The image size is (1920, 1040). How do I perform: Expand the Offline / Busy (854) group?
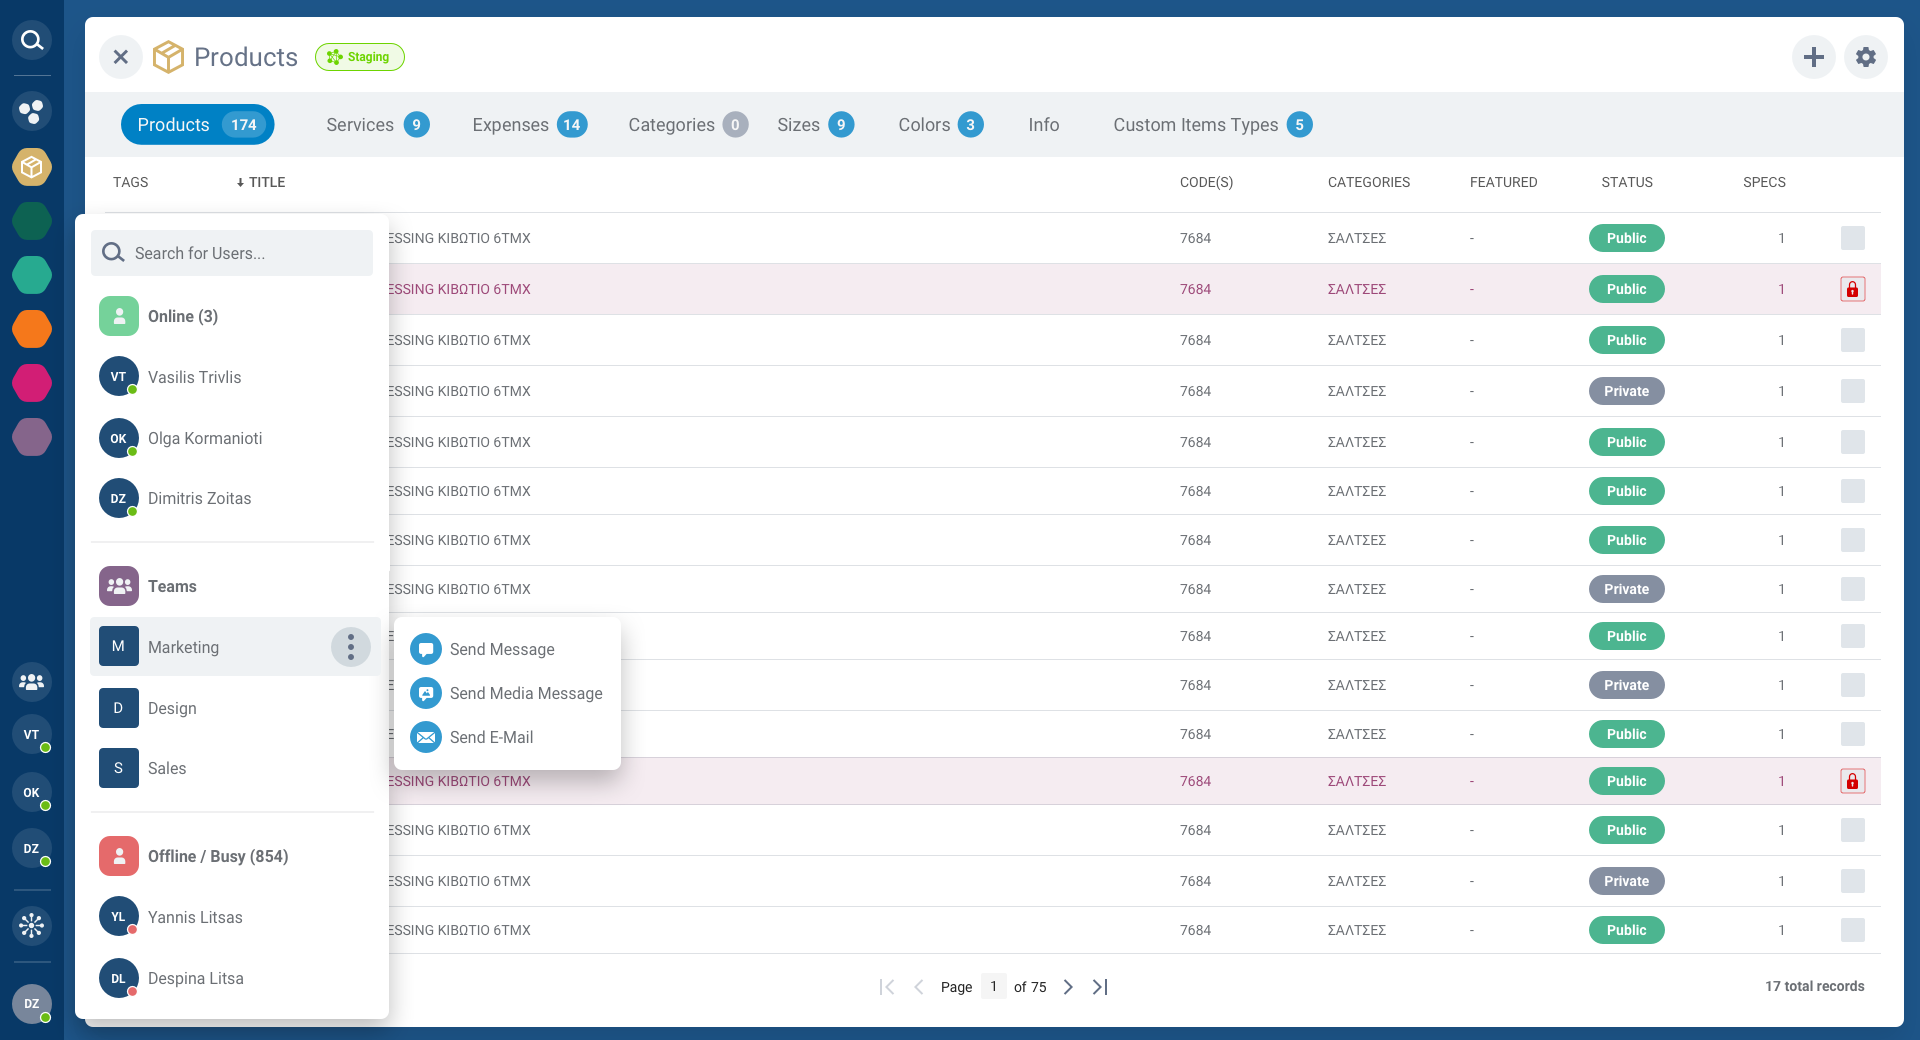[217, 856]
